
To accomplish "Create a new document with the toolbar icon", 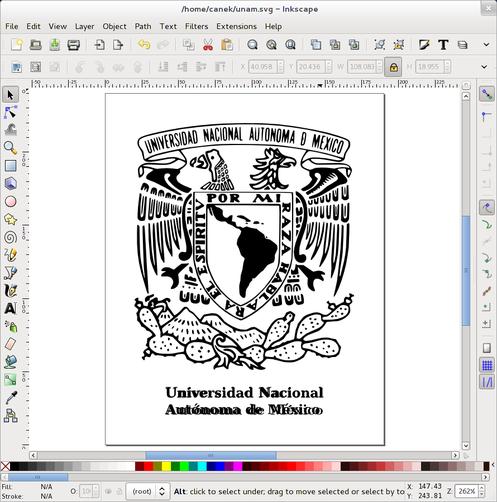I will click(17, 44).
